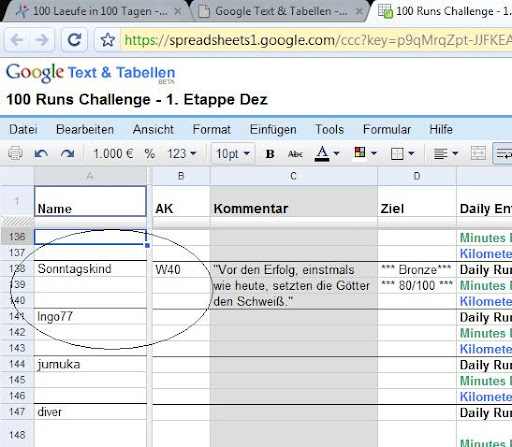Screen dimensions: 512x447
Task: Click the merge cells icon
Action: (x=478, y=154)
